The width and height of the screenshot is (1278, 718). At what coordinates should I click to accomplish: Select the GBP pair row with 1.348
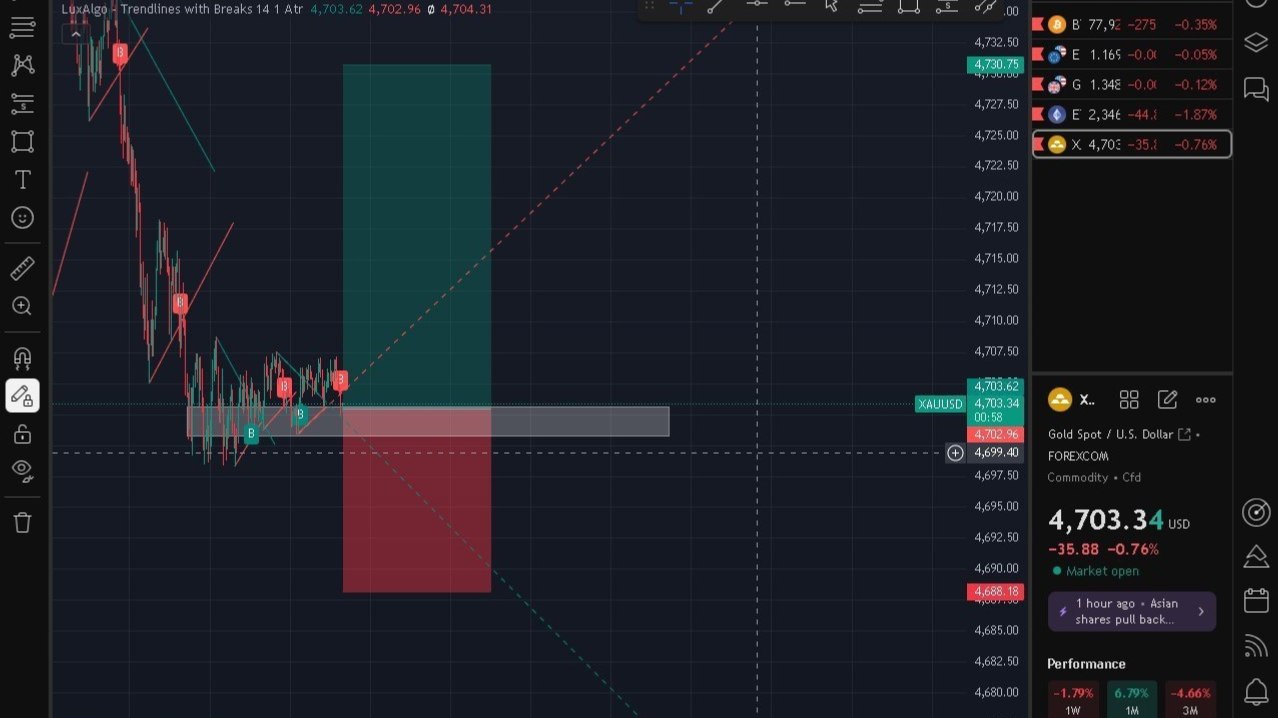pos(1132,84)
